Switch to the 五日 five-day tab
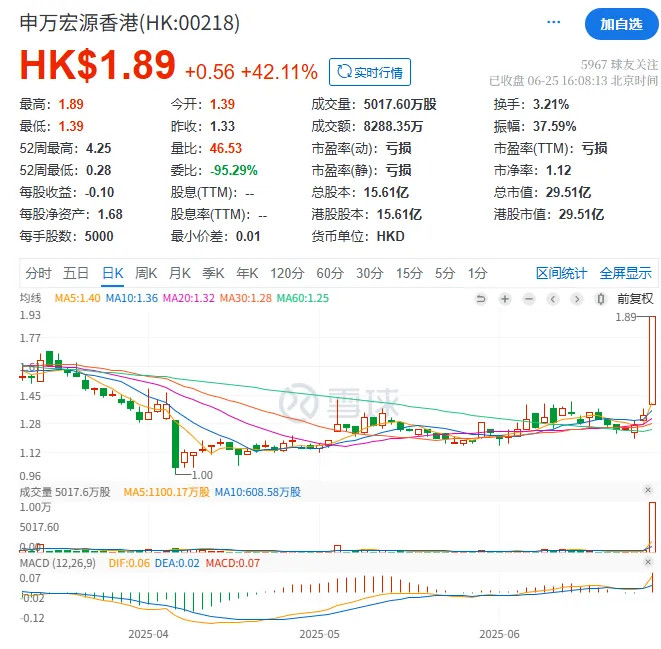Viewport: 661px width, 649px height. pos(76,273)
